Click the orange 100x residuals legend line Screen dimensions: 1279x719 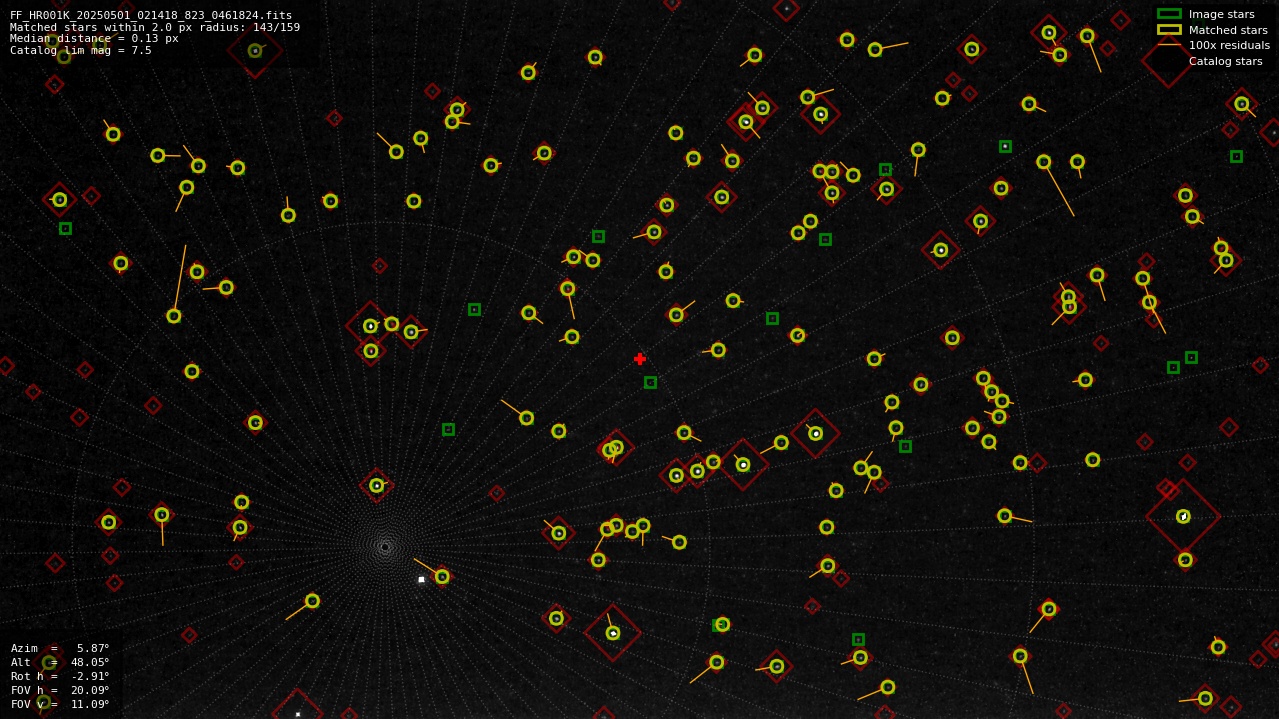pyautogui.click(x=1169, y=45)
